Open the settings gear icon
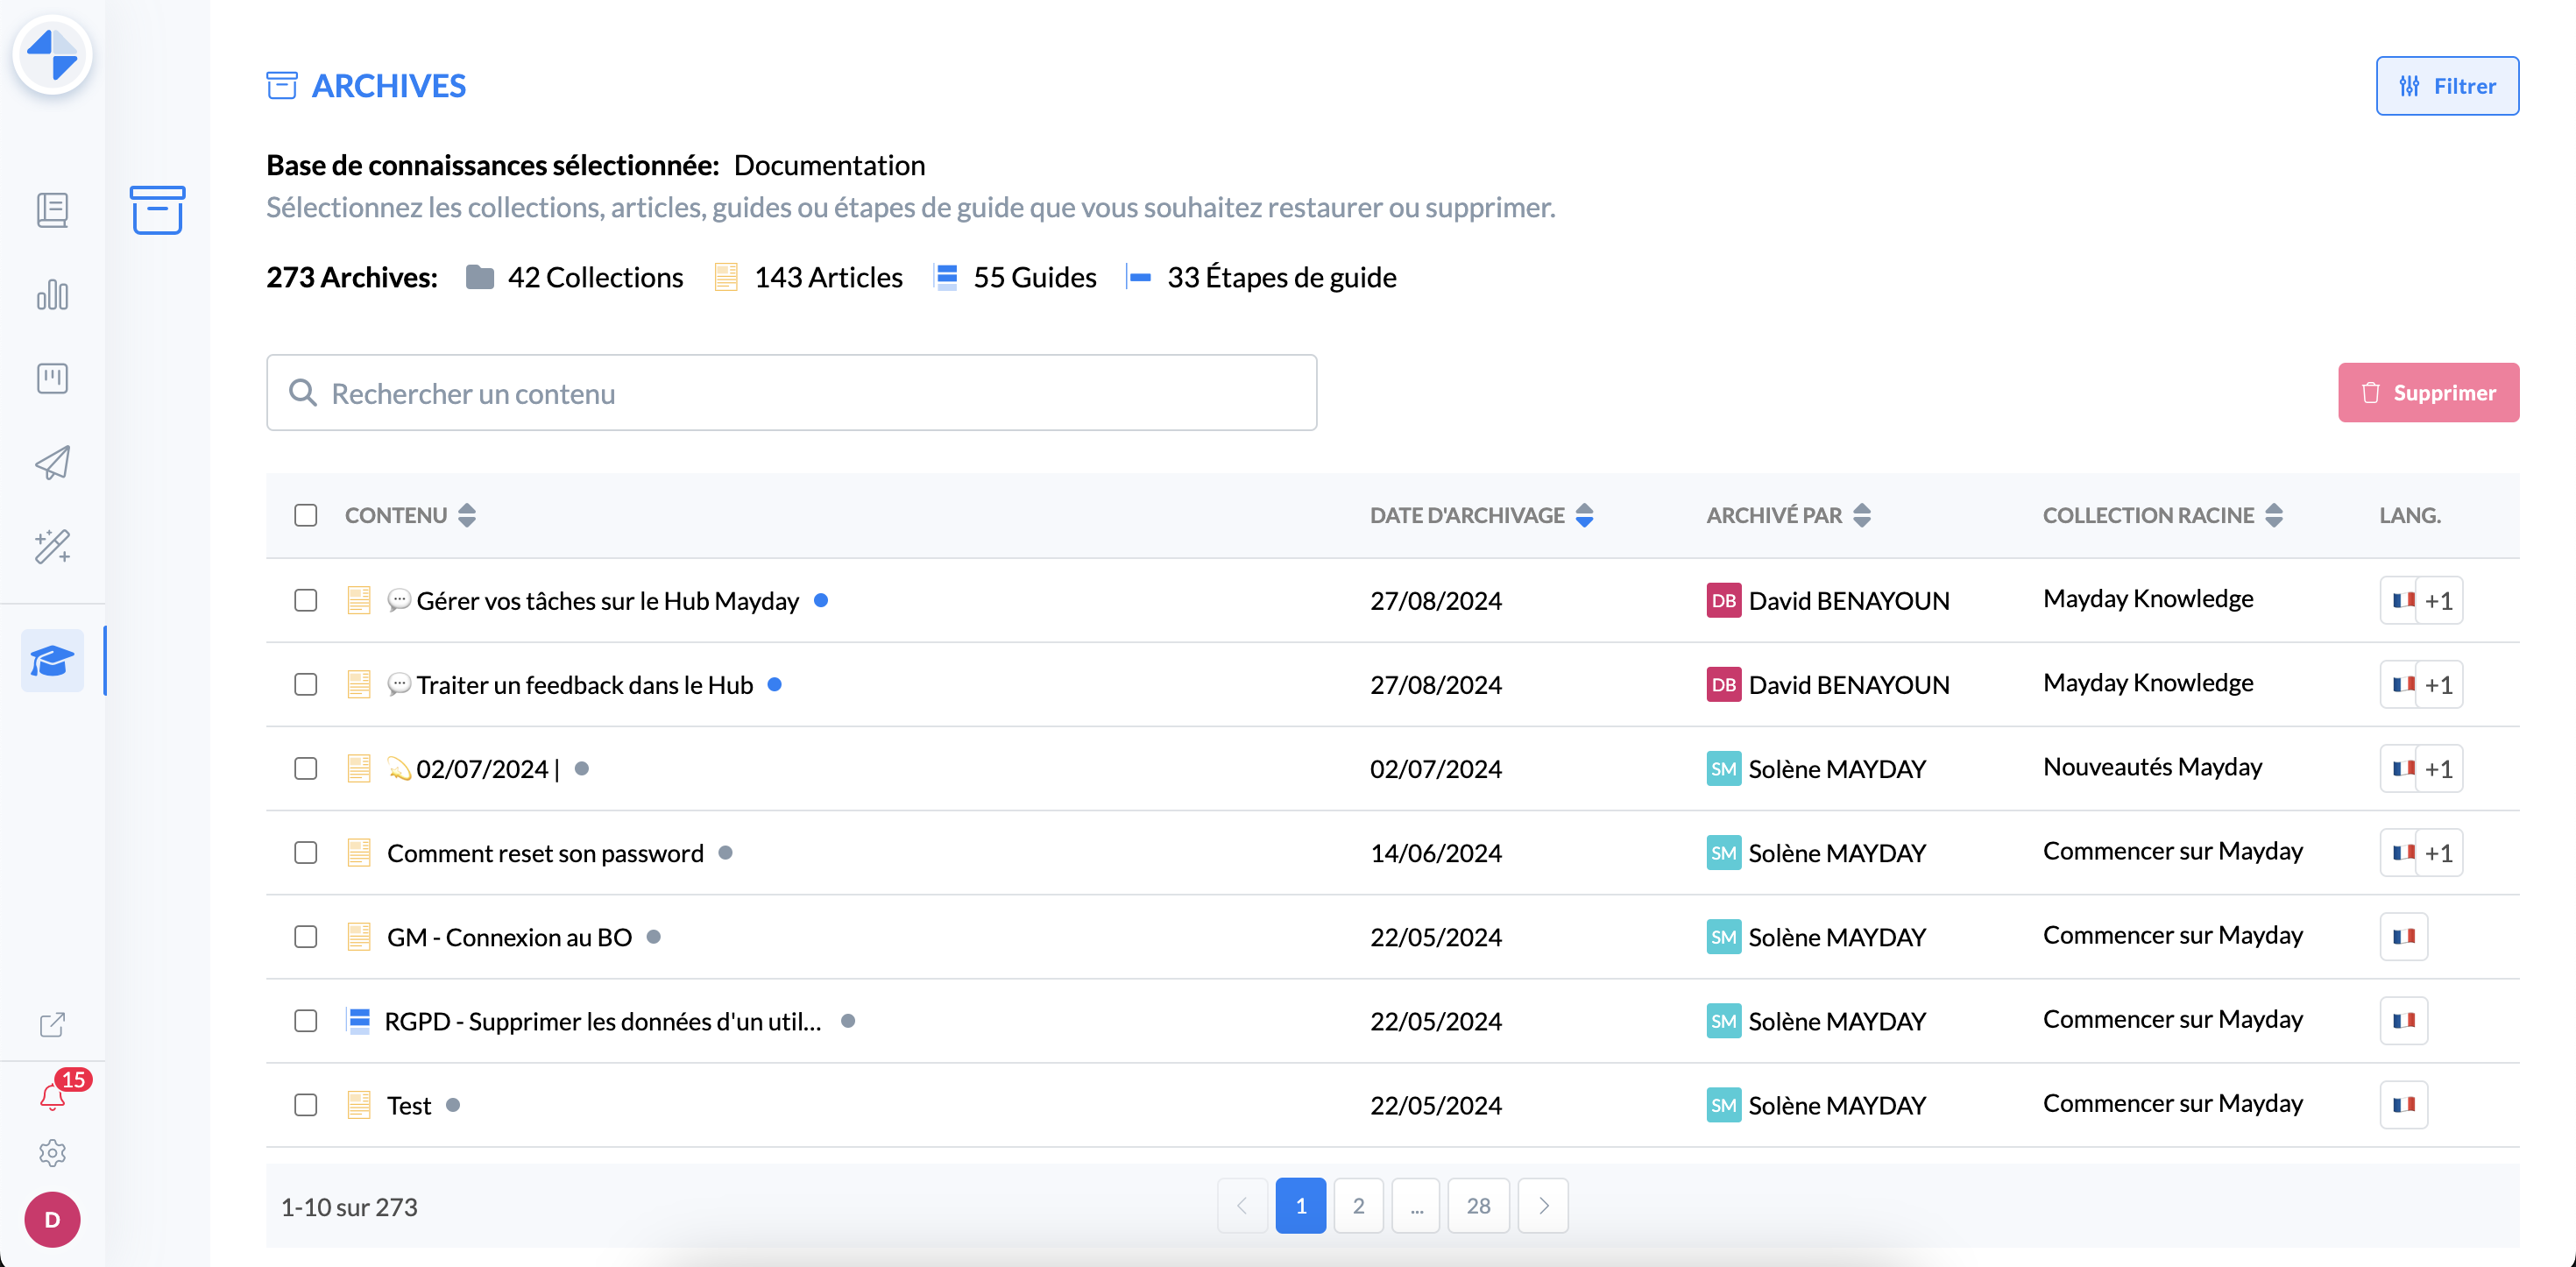Image resolution: width=2576 pixels, height=1267 pixels. 52,1153
